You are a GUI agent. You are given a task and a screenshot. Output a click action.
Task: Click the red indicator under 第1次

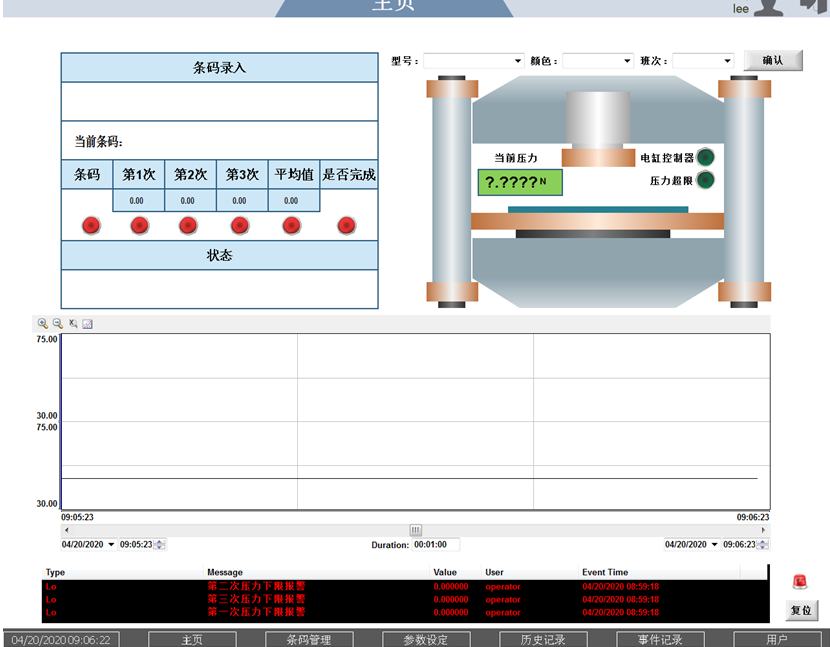tap(140, 226)
